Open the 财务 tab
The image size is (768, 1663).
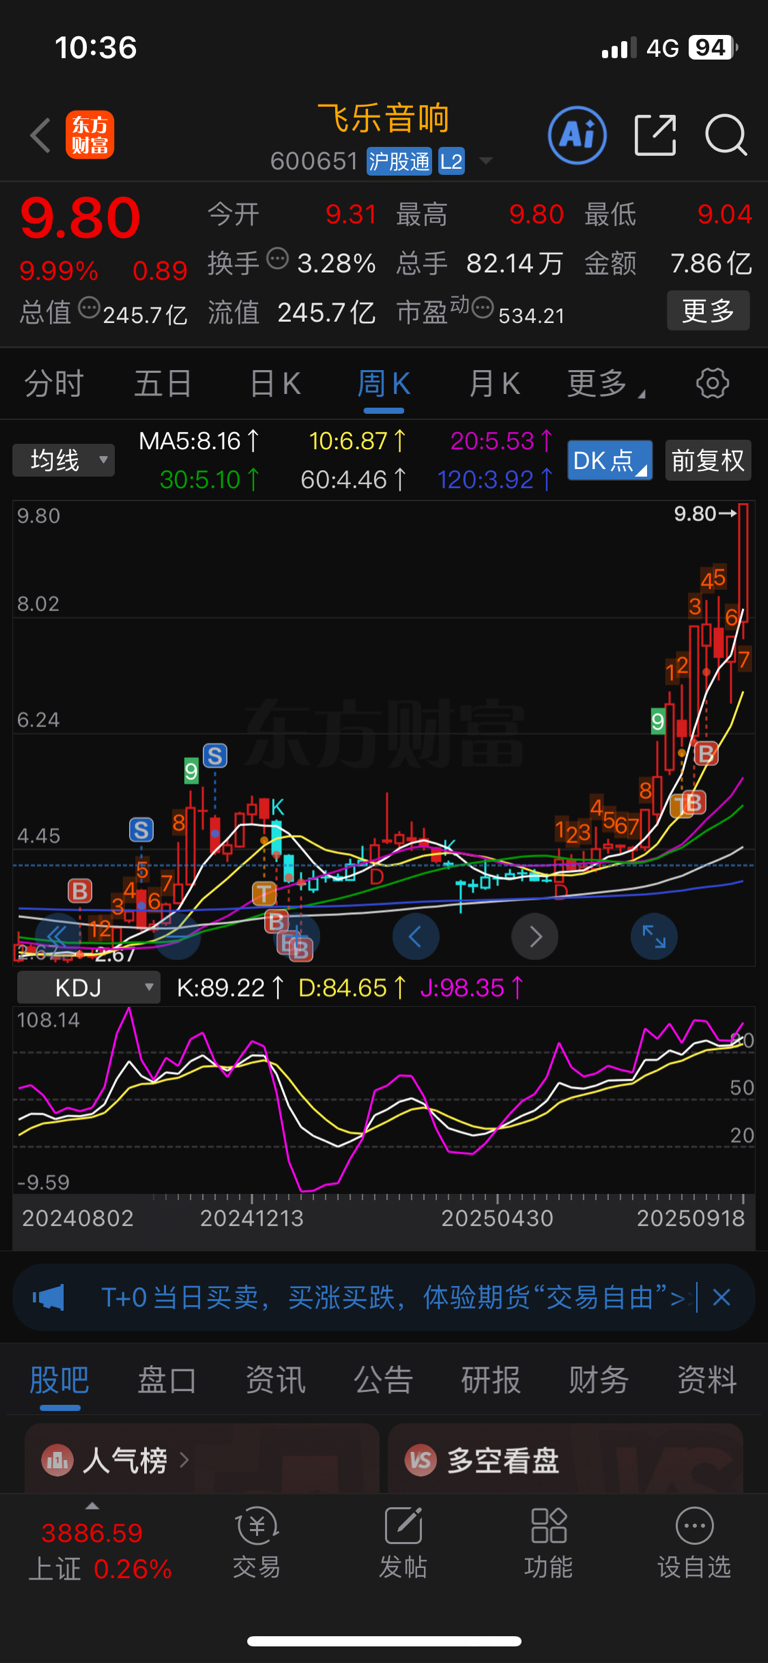tap(599, 1380)
